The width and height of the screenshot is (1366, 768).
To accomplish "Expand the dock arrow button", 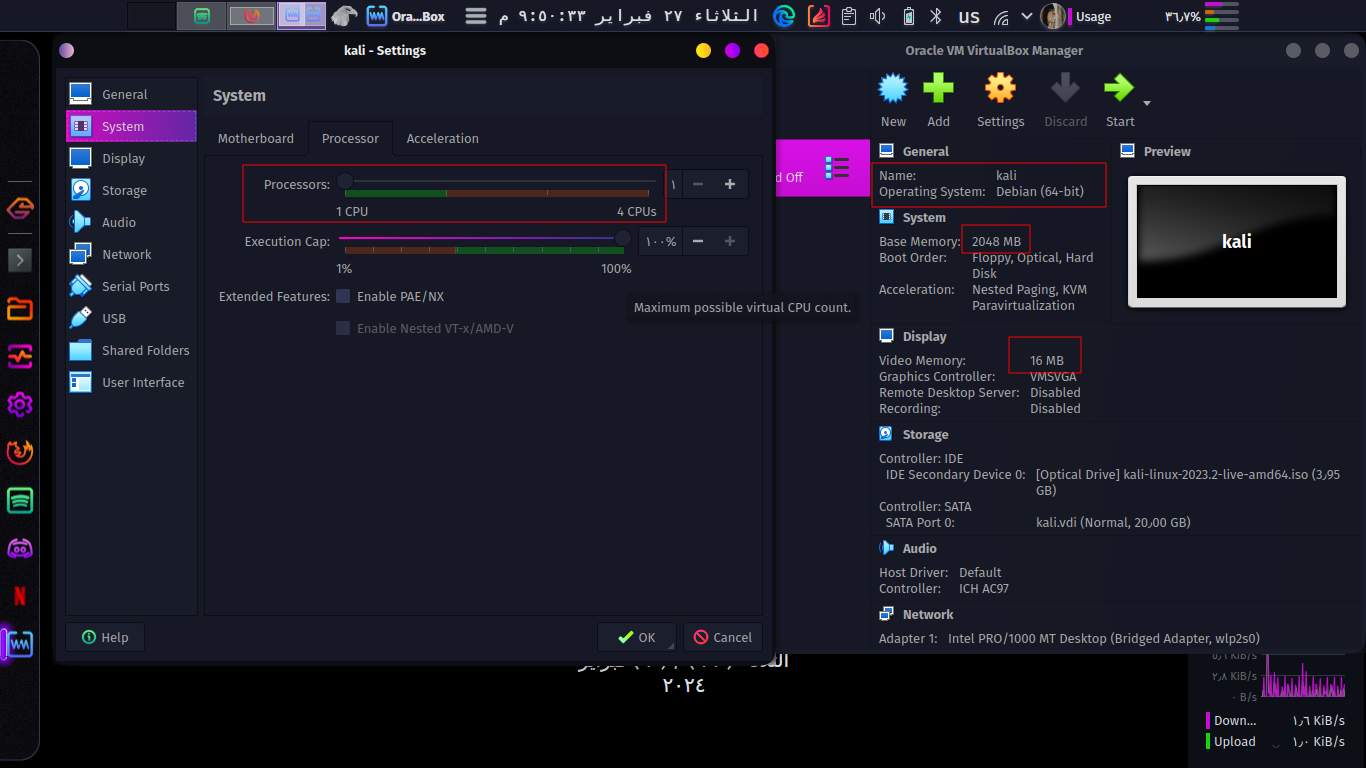I will 20,261.
